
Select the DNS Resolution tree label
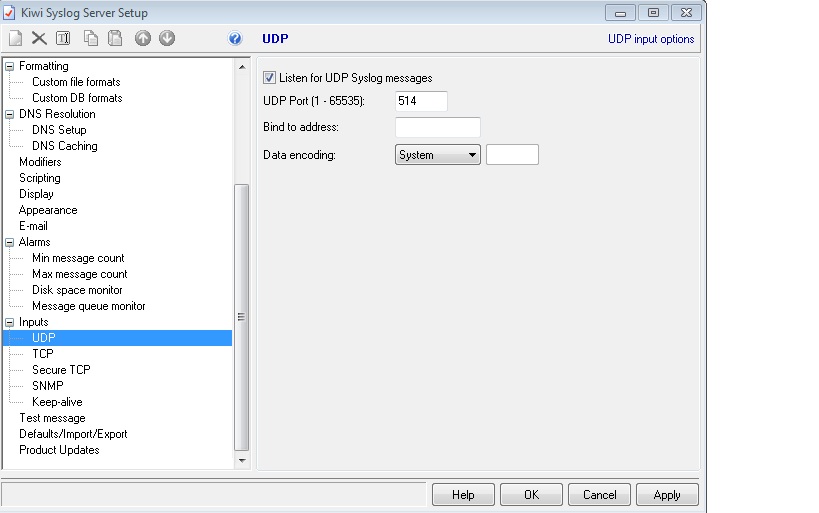coord(57,114)
